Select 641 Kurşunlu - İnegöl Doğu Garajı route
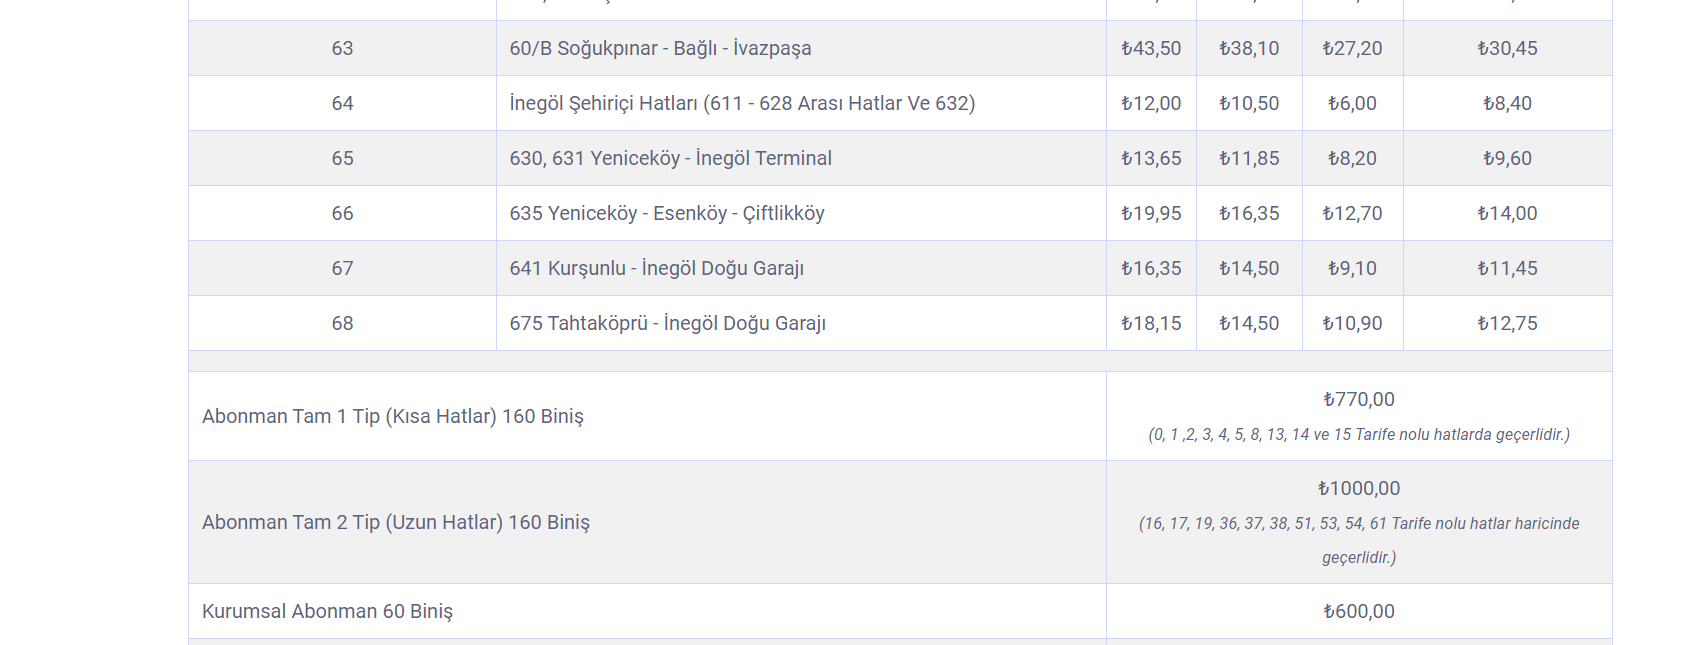 (x=656, y=268)
